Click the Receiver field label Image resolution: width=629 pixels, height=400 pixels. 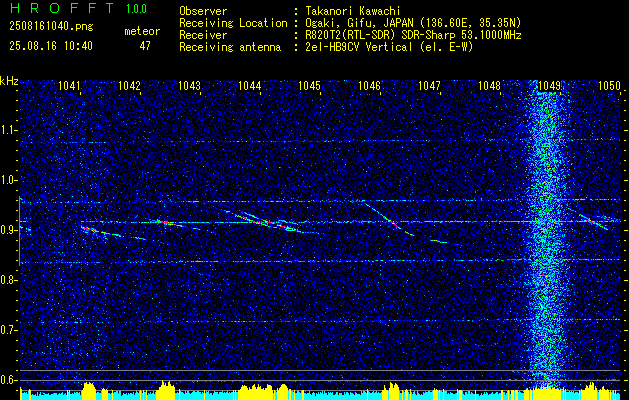[203, 35]
